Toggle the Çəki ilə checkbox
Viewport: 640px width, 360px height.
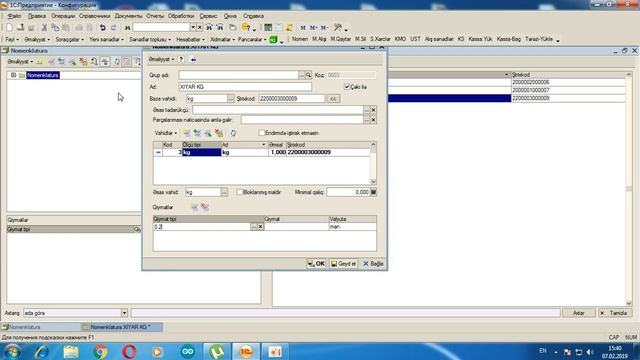347,87
